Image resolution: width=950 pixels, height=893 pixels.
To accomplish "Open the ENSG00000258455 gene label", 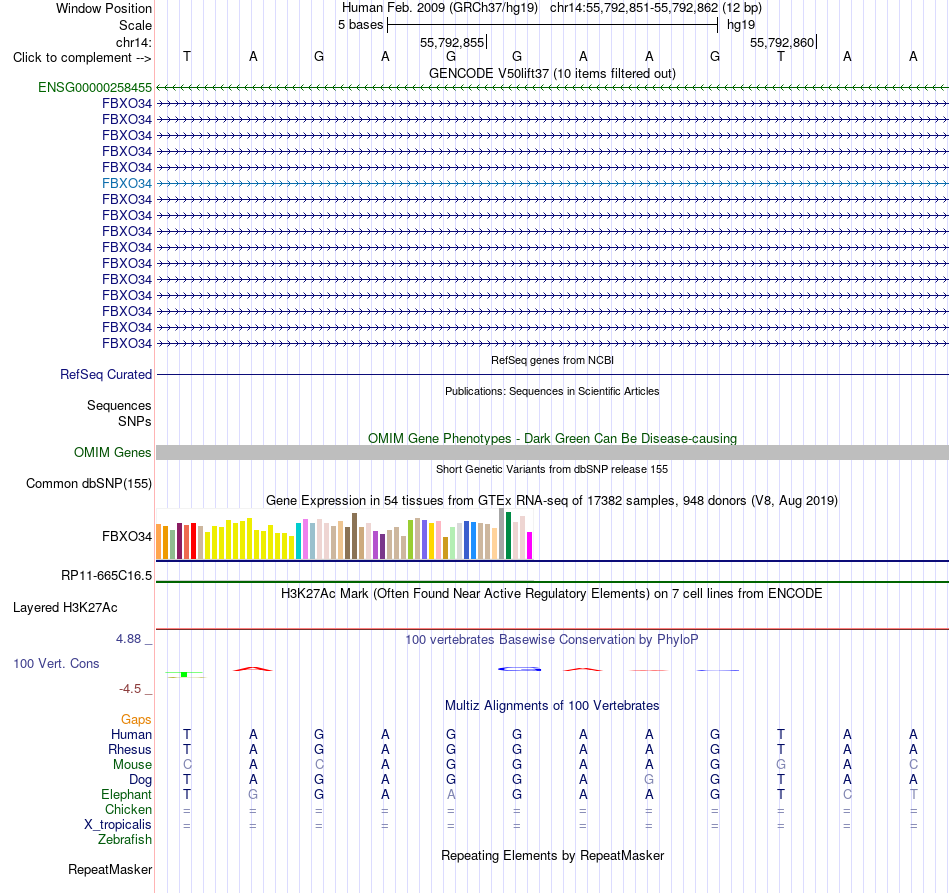I will point(95,87).
